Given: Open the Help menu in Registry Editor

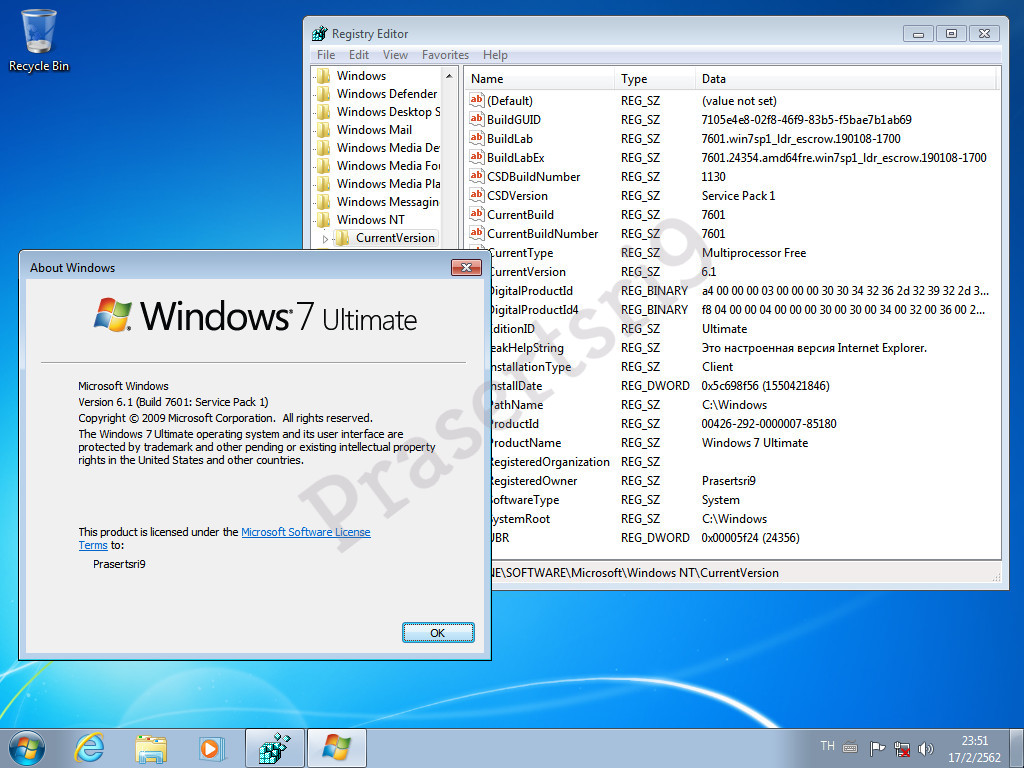Looking at the screenshot, I should (495, 55).
